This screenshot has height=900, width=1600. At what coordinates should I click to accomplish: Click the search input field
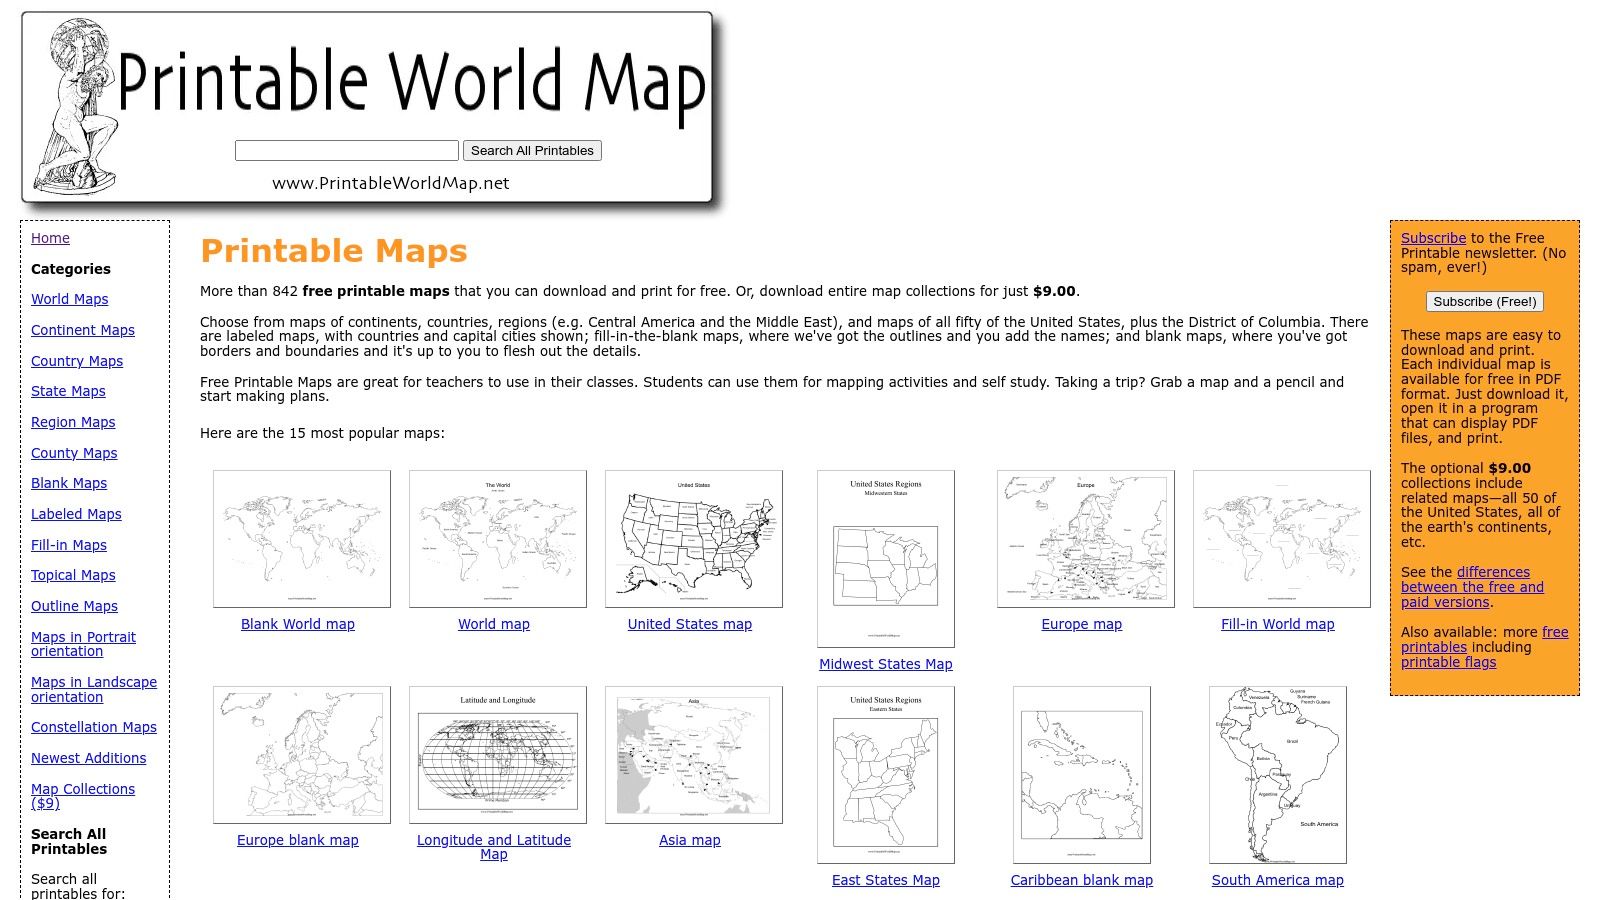click(345, 150)
